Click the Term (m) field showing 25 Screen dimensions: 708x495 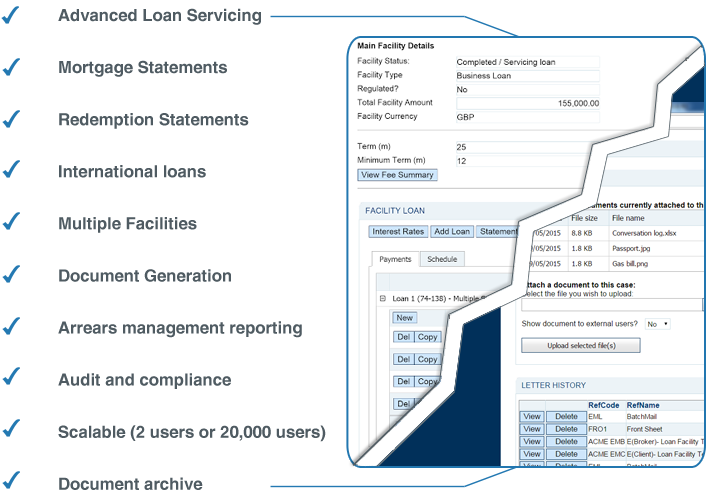pyautogui.click(x=524, y=147)
